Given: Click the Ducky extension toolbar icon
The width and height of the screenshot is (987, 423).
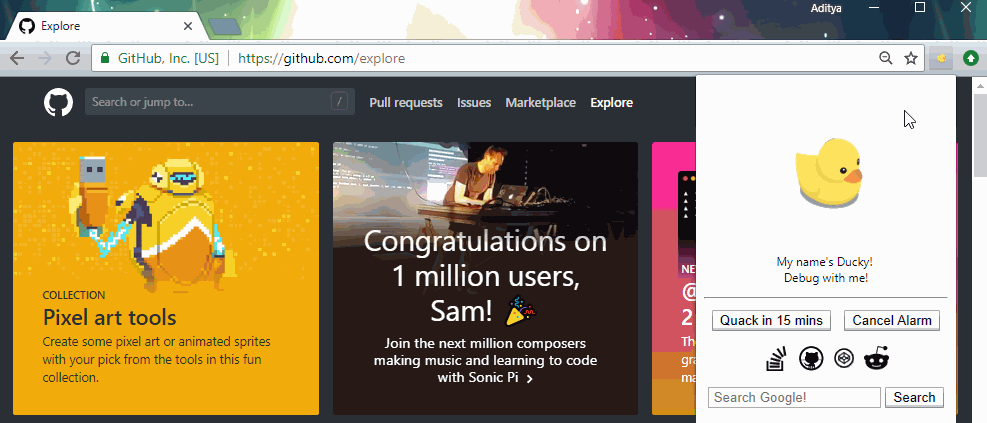Looking at the screenshot, I should pyautogui.click(x=942, y=59).
